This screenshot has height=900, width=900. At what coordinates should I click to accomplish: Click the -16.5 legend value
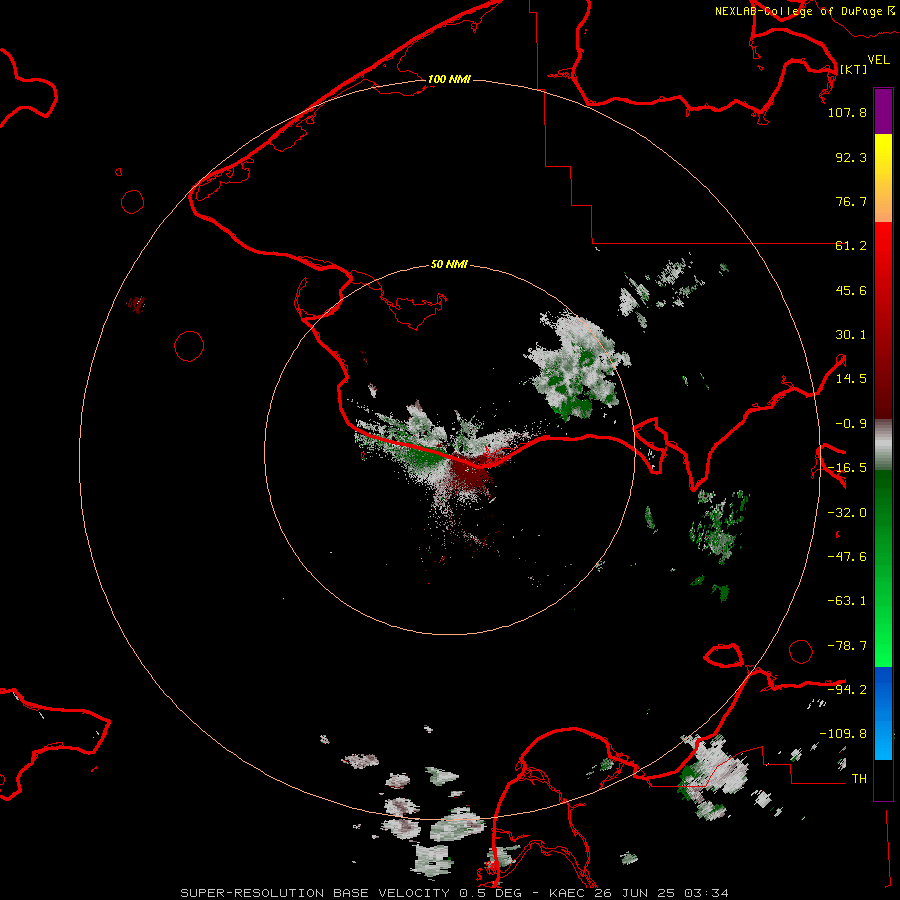847,468
